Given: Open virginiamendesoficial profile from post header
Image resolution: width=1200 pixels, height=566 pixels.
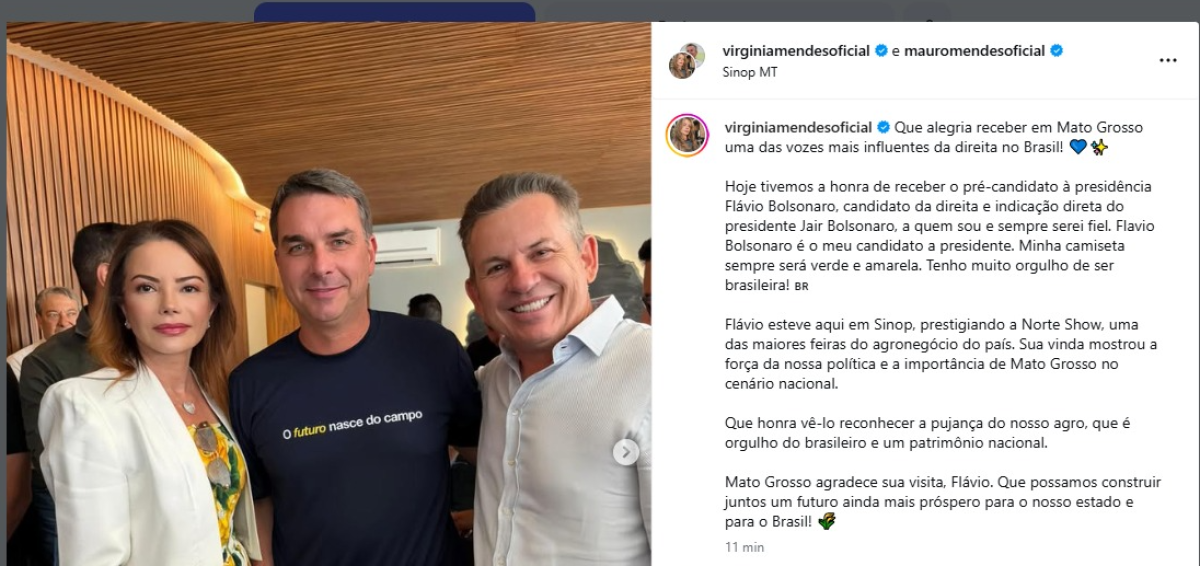Looking at the screenshot, I should click(x=797, y=50).
